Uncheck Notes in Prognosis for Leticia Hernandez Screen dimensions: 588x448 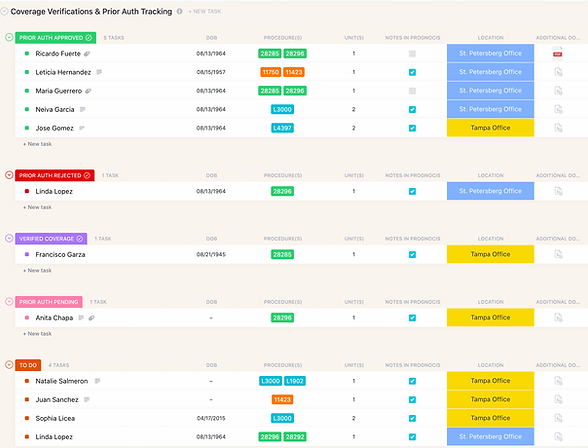(x=412, y=72)
